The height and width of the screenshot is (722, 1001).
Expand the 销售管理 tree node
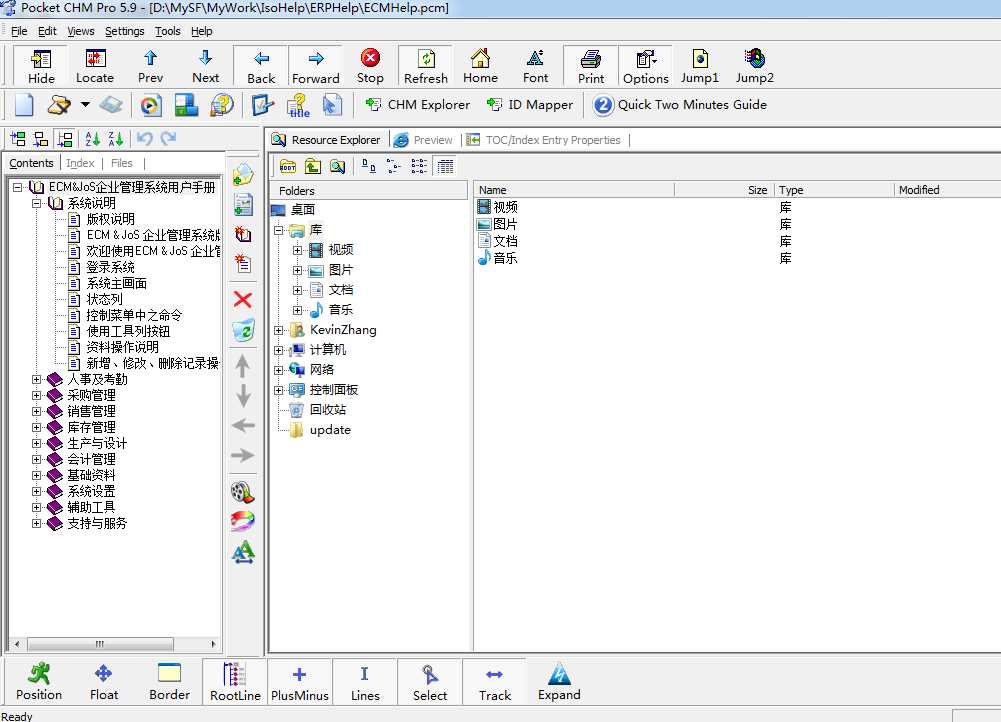(x=36, y=411)
